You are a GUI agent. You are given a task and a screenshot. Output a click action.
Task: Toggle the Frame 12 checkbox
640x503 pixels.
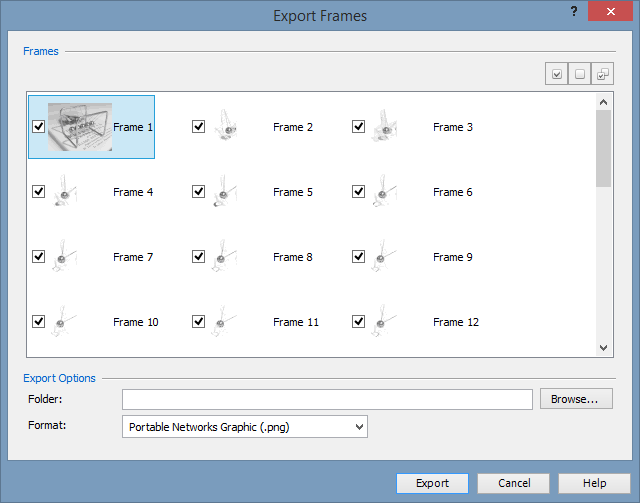tap(358, 322)
